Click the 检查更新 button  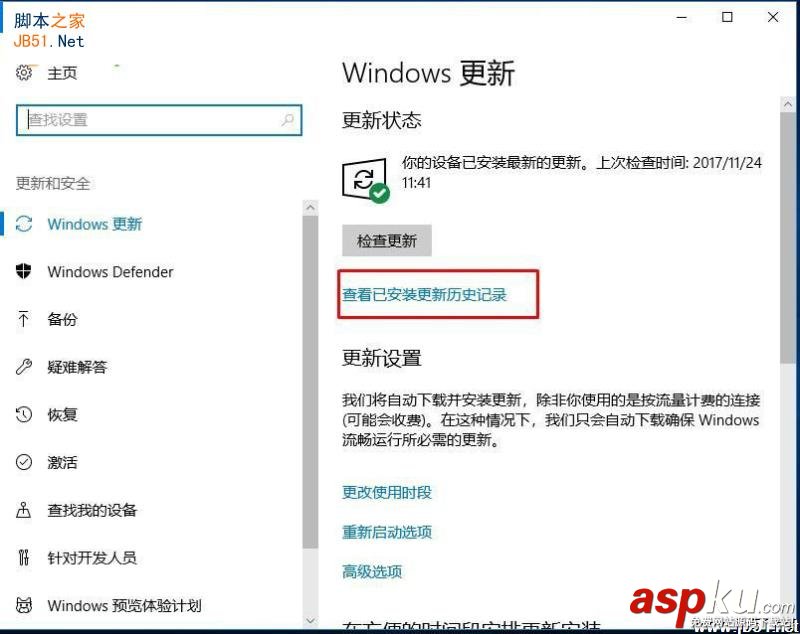pyautogui.click(x=387, y=240)
